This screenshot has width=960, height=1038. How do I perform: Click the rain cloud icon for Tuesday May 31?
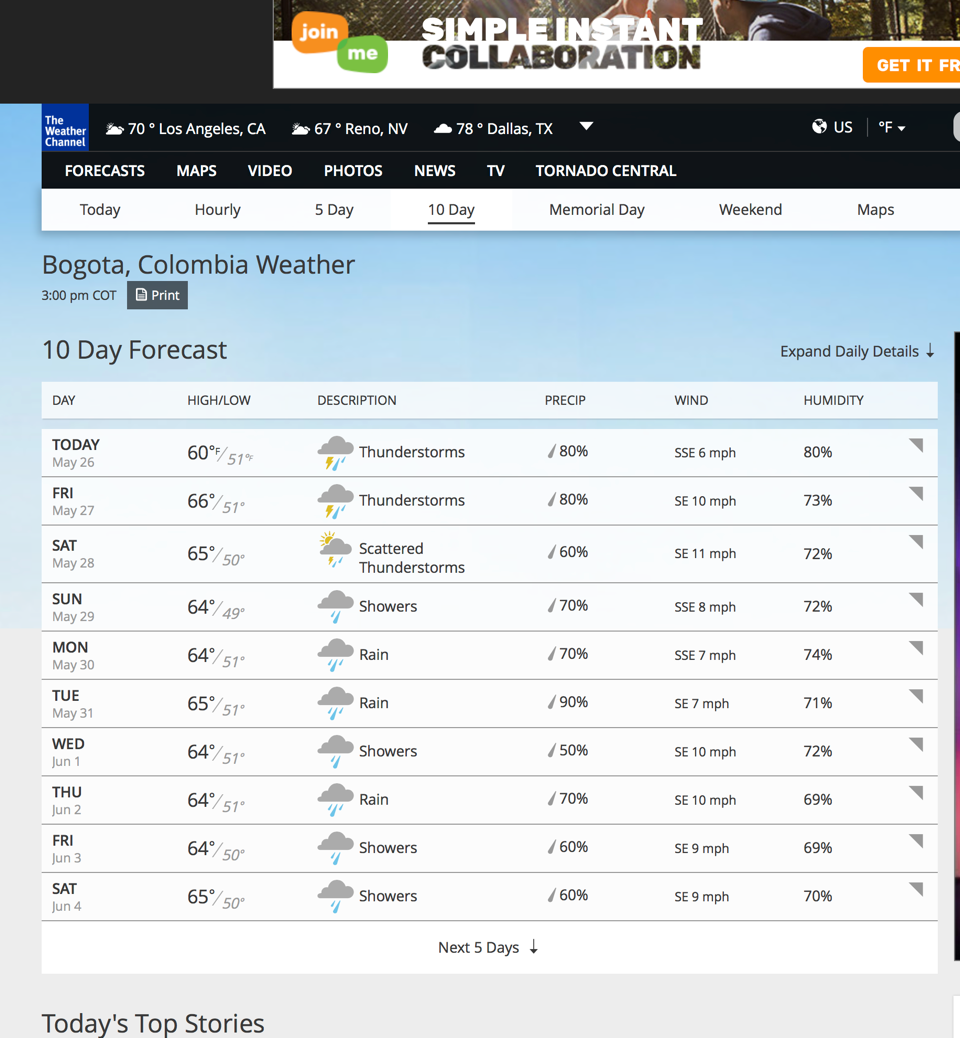[x=335, y=703]
